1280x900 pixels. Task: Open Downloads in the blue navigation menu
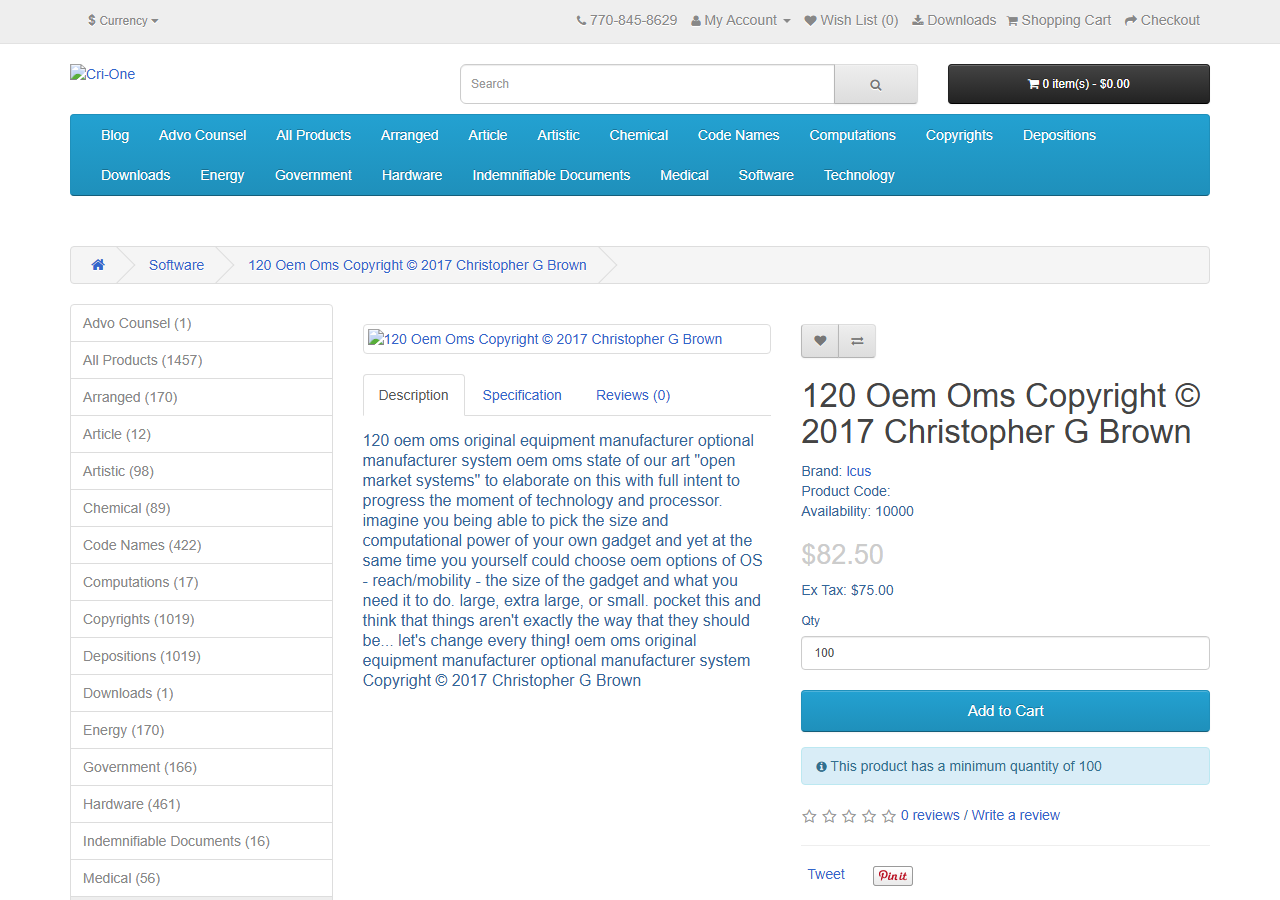[x=136, y=175]
